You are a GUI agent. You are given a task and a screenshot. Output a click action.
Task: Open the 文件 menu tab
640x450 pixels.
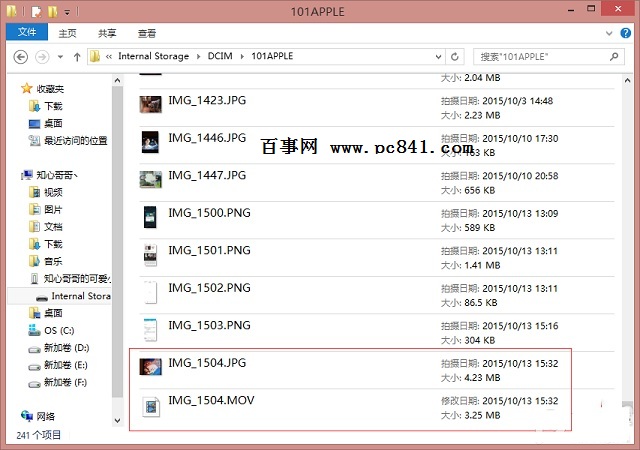[x=27, y=32]
